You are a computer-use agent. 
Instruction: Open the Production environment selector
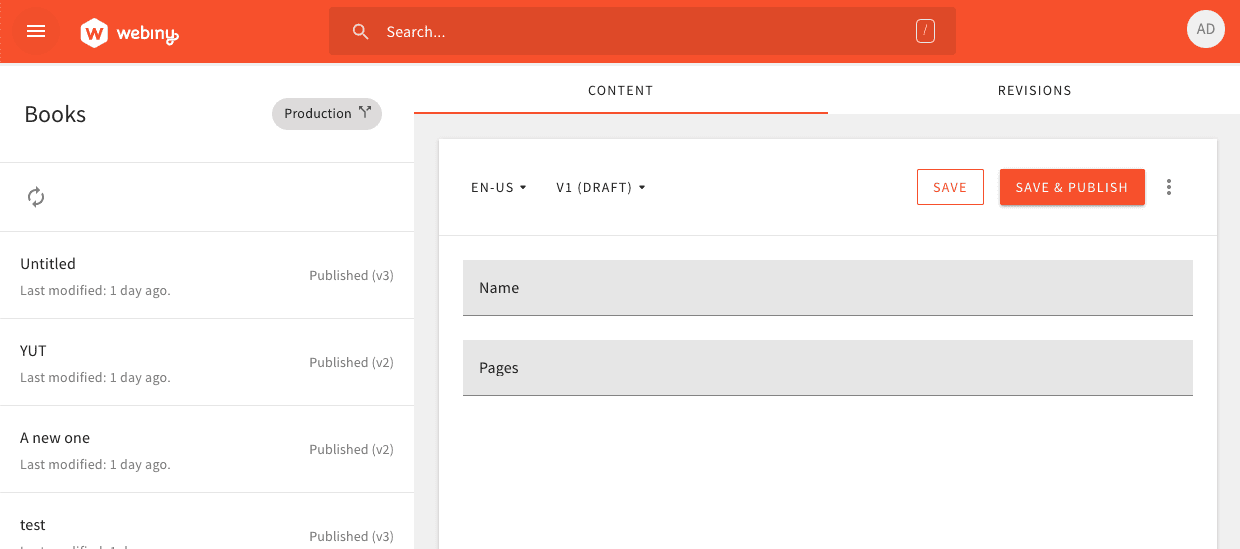[x=318, y=114]
